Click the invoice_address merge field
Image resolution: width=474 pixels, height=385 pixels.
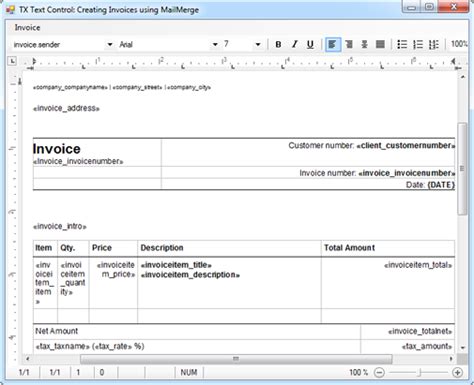(66, 108)
